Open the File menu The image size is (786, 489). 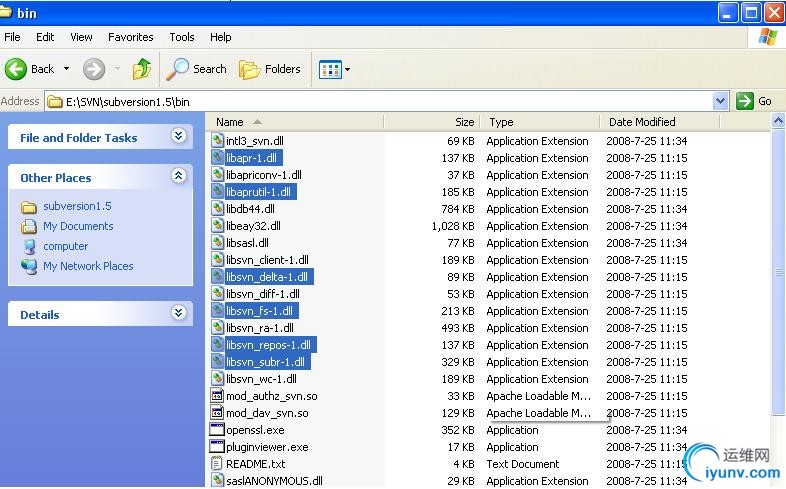[12, 37]
